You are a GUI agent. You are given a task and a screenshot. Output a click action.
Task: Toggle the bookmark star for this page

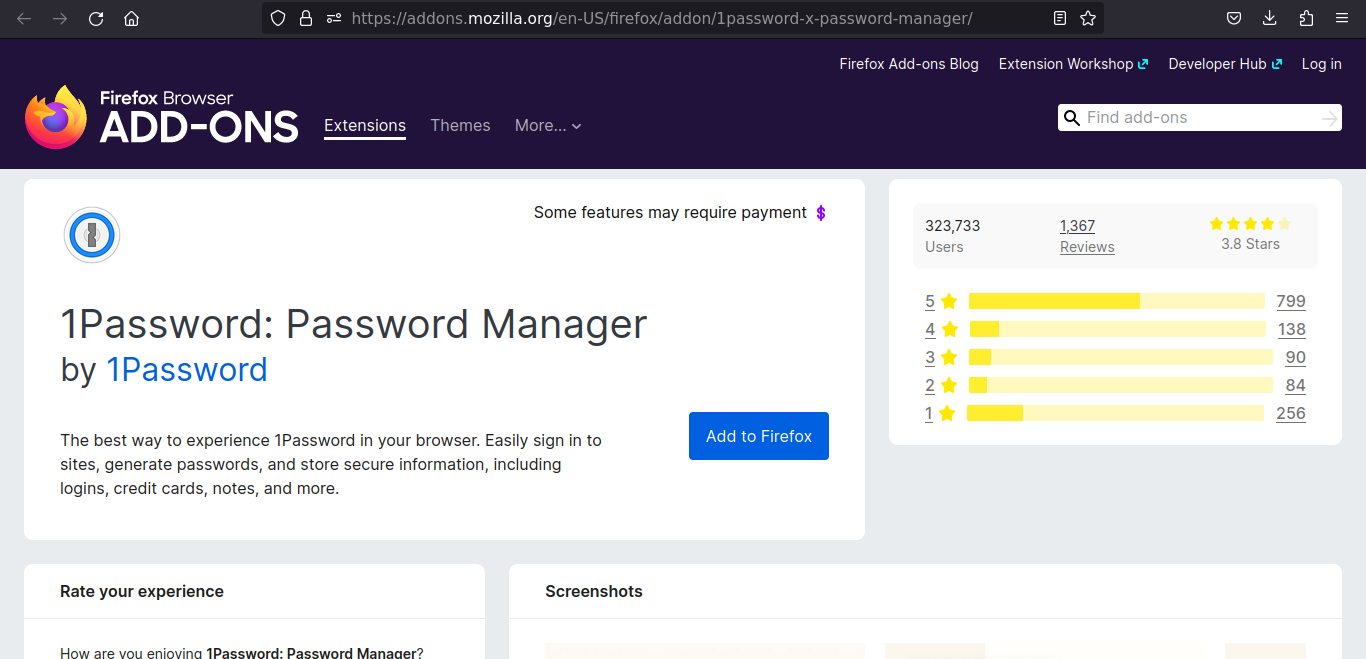1086,18
